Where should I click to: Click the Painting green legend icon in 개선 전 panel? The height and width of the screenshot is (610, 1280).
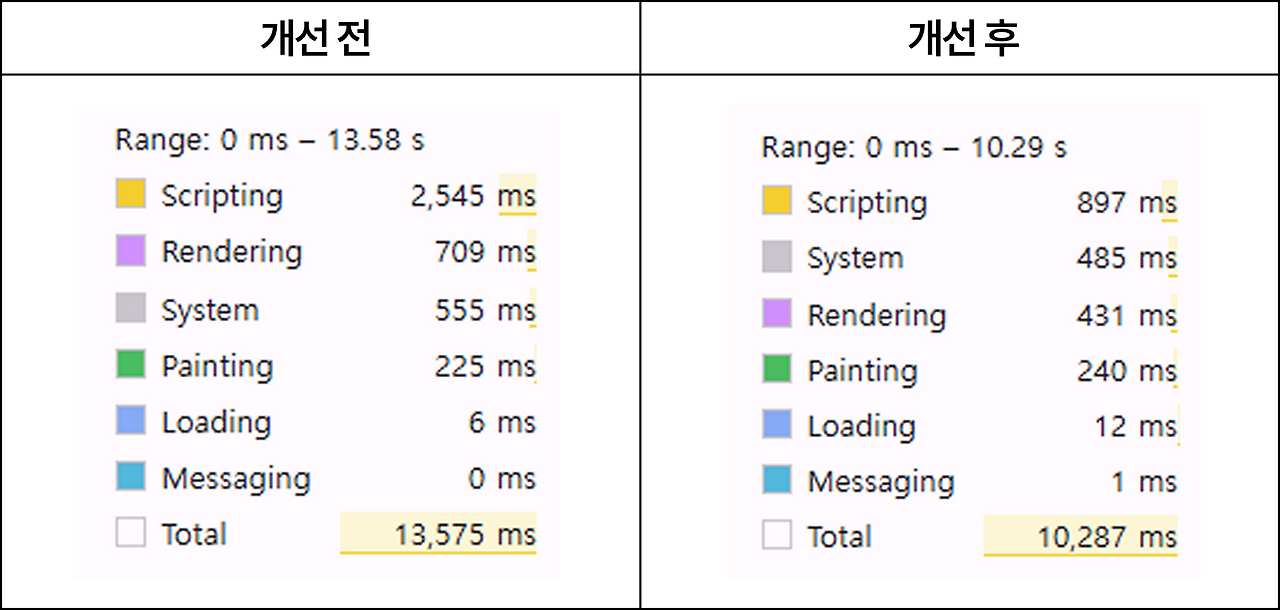click(x=131, y=365)
